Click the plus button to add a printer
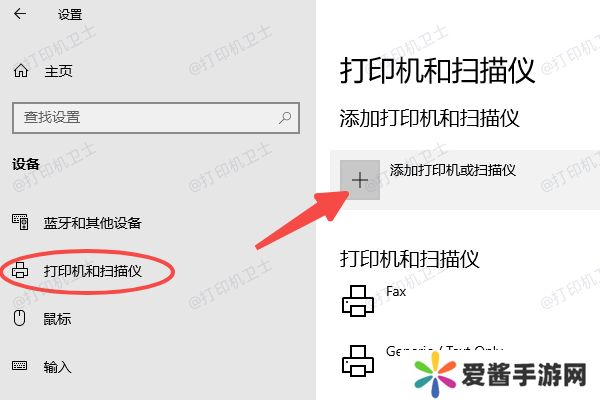The width and height of the screenshot is (600, 400). (x=360, y=180)
